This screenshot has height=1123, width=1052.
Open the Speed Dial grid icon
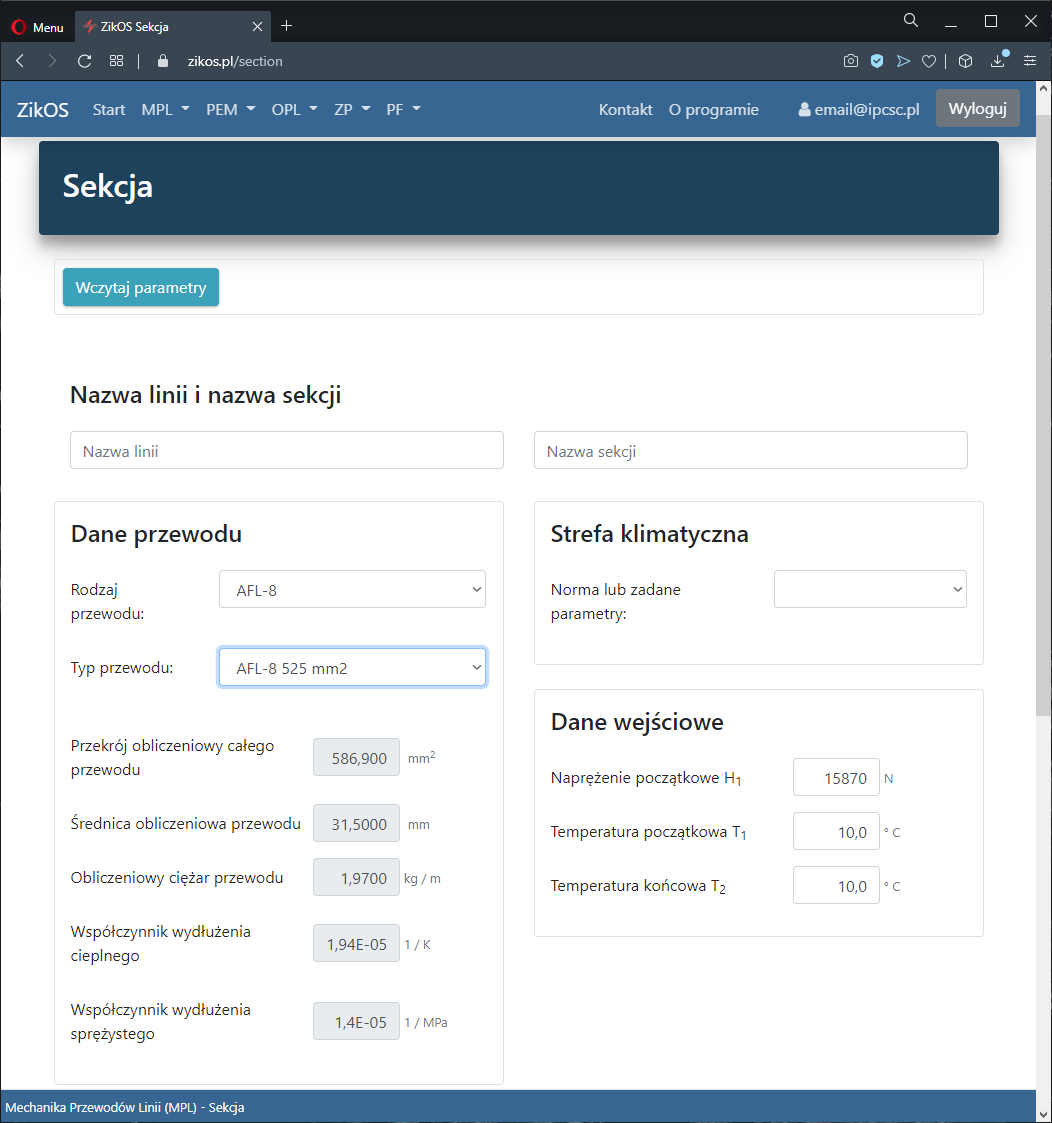click(117, 61)
